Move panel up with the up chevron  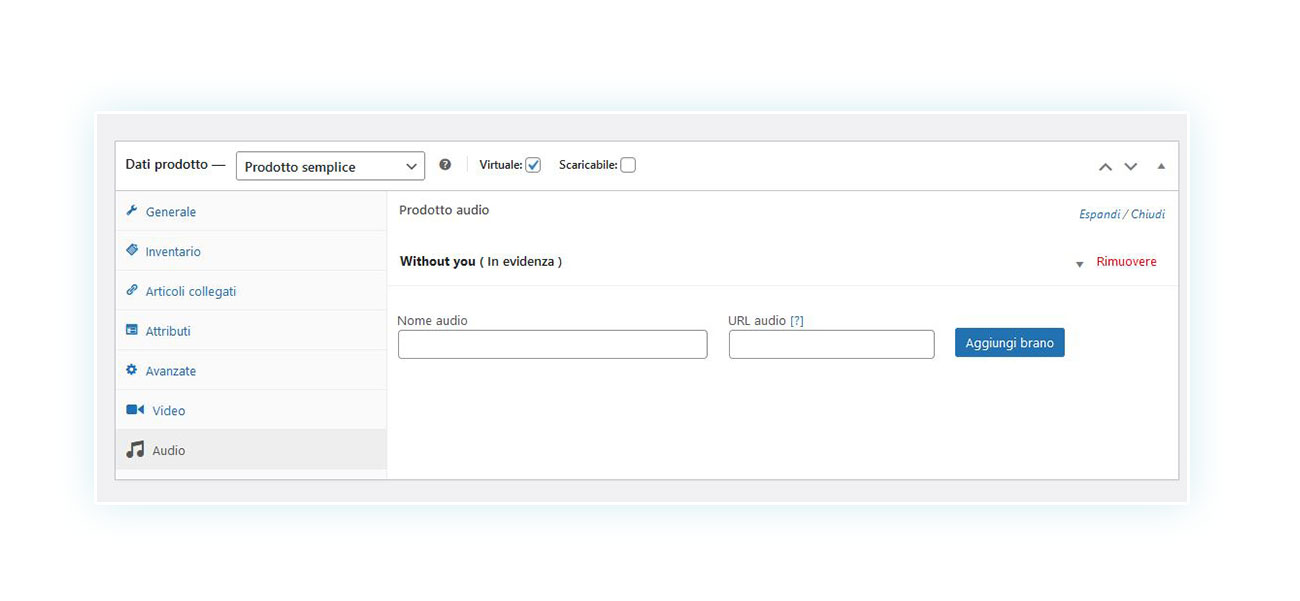point(1105,167)
